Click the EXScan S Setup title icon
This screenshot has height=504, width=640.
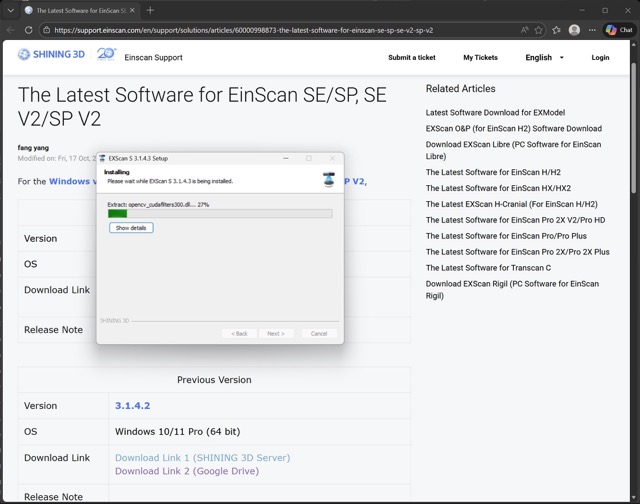coord(102,158)
